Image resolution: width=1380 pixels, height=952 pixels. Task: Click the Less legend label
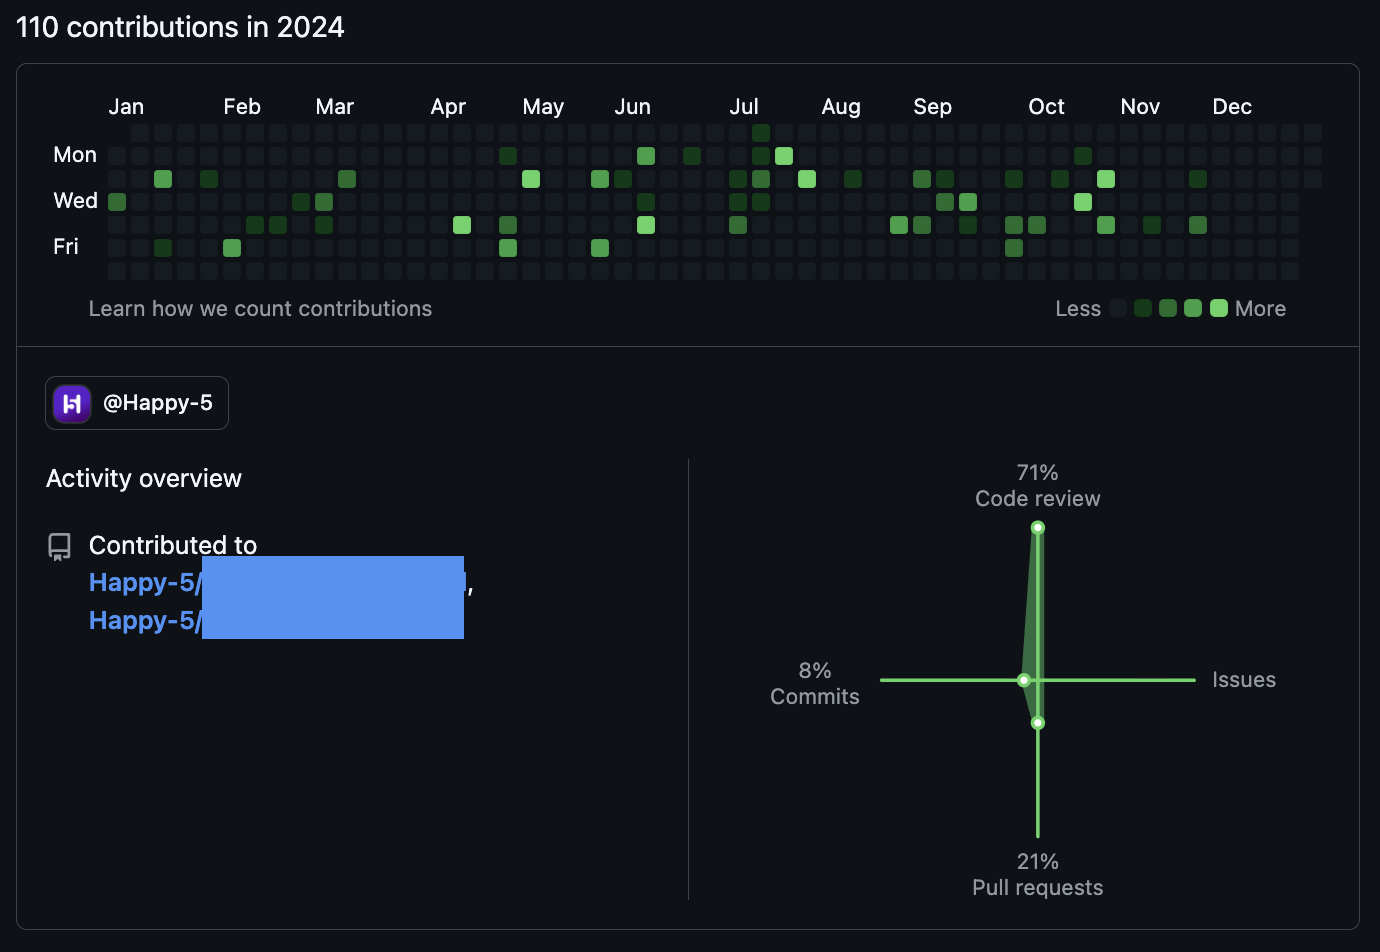(1078, 308)
